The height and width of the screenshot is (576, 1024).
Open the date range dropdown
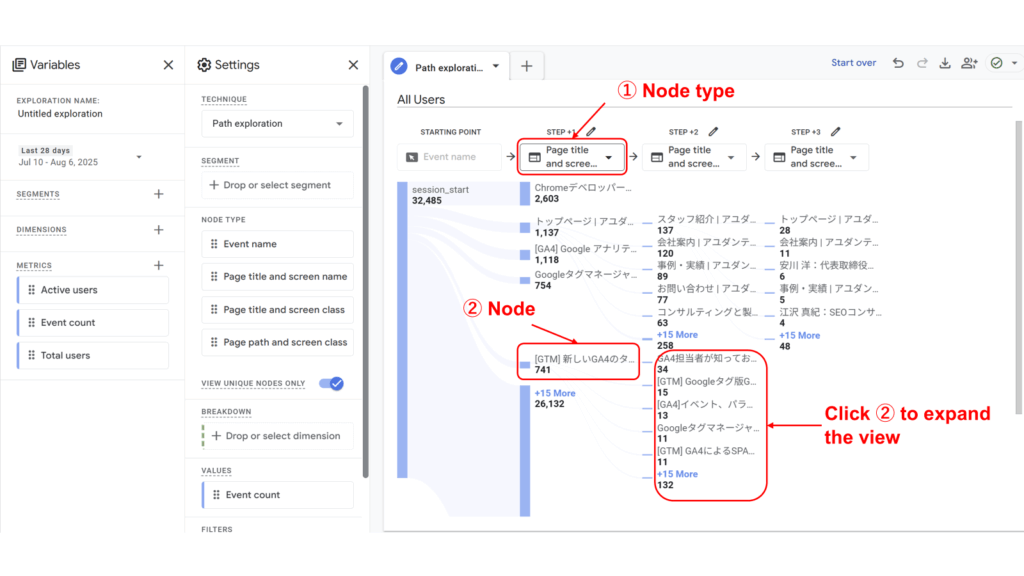coord(138,157)
